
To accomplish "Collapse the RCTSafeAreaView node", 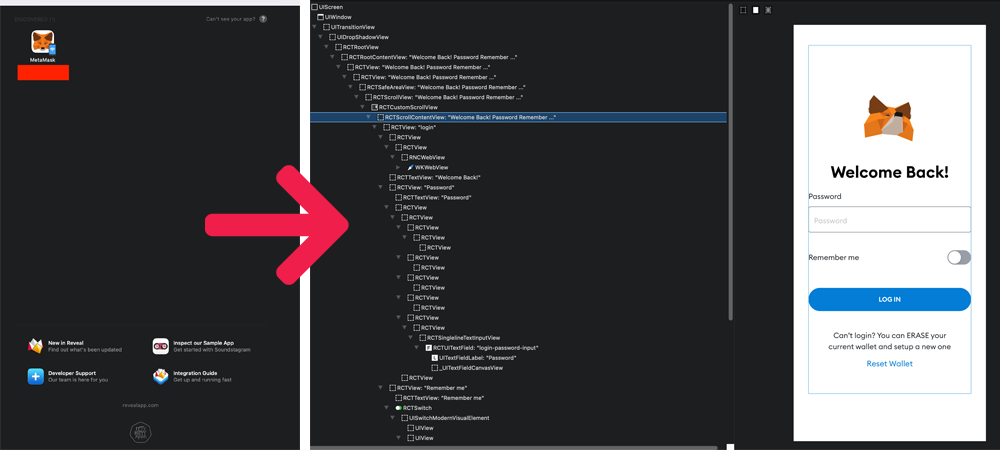I will coord(351,87).
